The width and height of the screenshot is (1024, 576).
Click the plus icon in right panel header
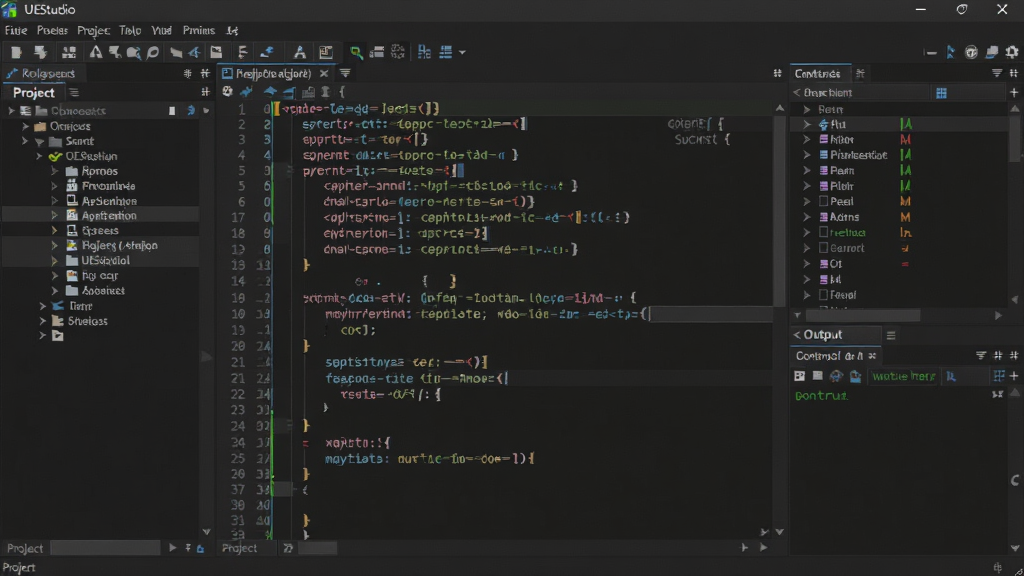tap(1014, 93)
